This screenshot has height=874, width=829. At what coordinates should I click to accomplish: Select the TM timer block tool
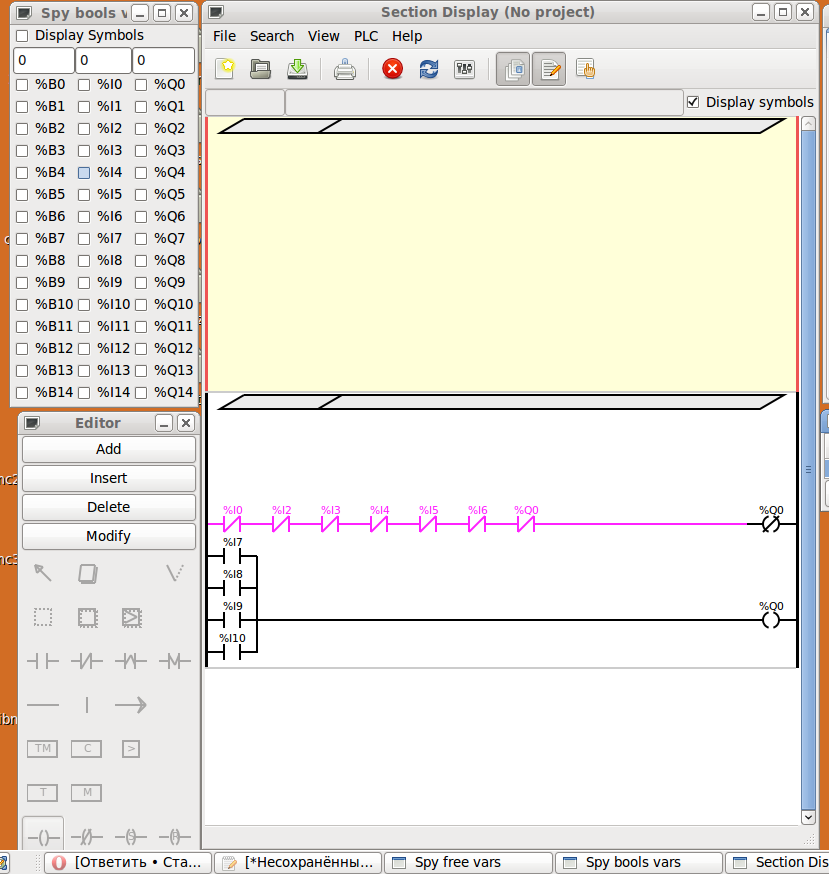coord(43,749)
